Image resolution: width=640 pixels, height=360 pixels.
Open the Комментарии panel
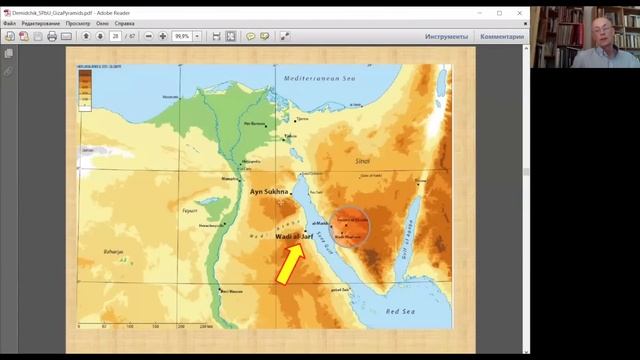[x=502, y=36]
